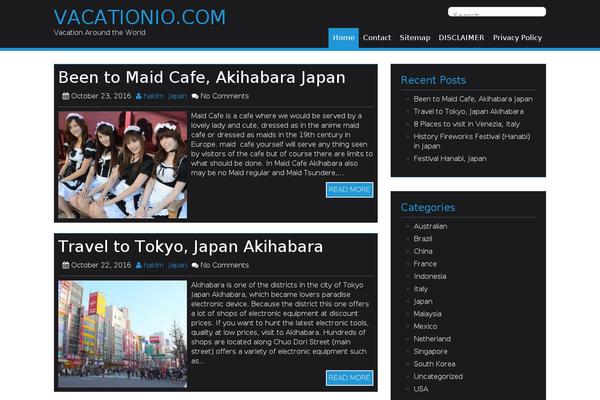This screenshot has width=600, height=400.
Task: Click No Comments link in Tokyo Akihabara post
Action: [225, 266]
